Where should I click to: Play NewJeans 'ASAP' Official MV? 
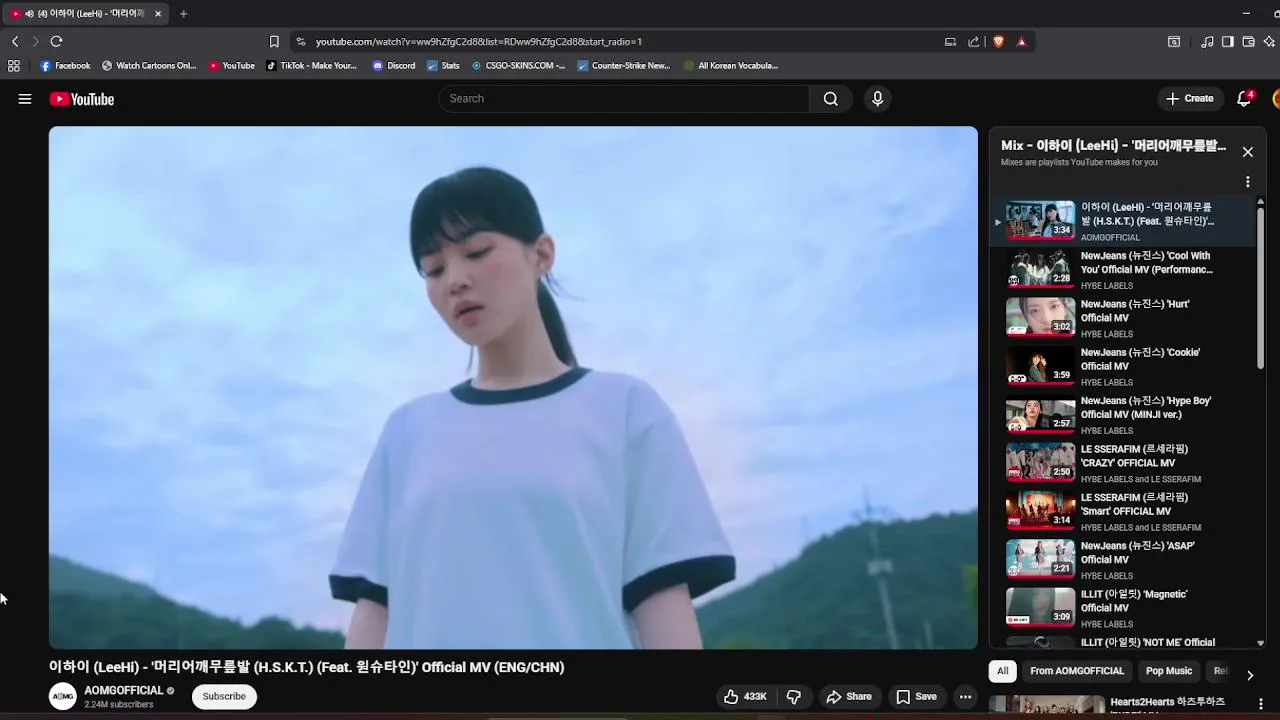[x=1122, y=560]
